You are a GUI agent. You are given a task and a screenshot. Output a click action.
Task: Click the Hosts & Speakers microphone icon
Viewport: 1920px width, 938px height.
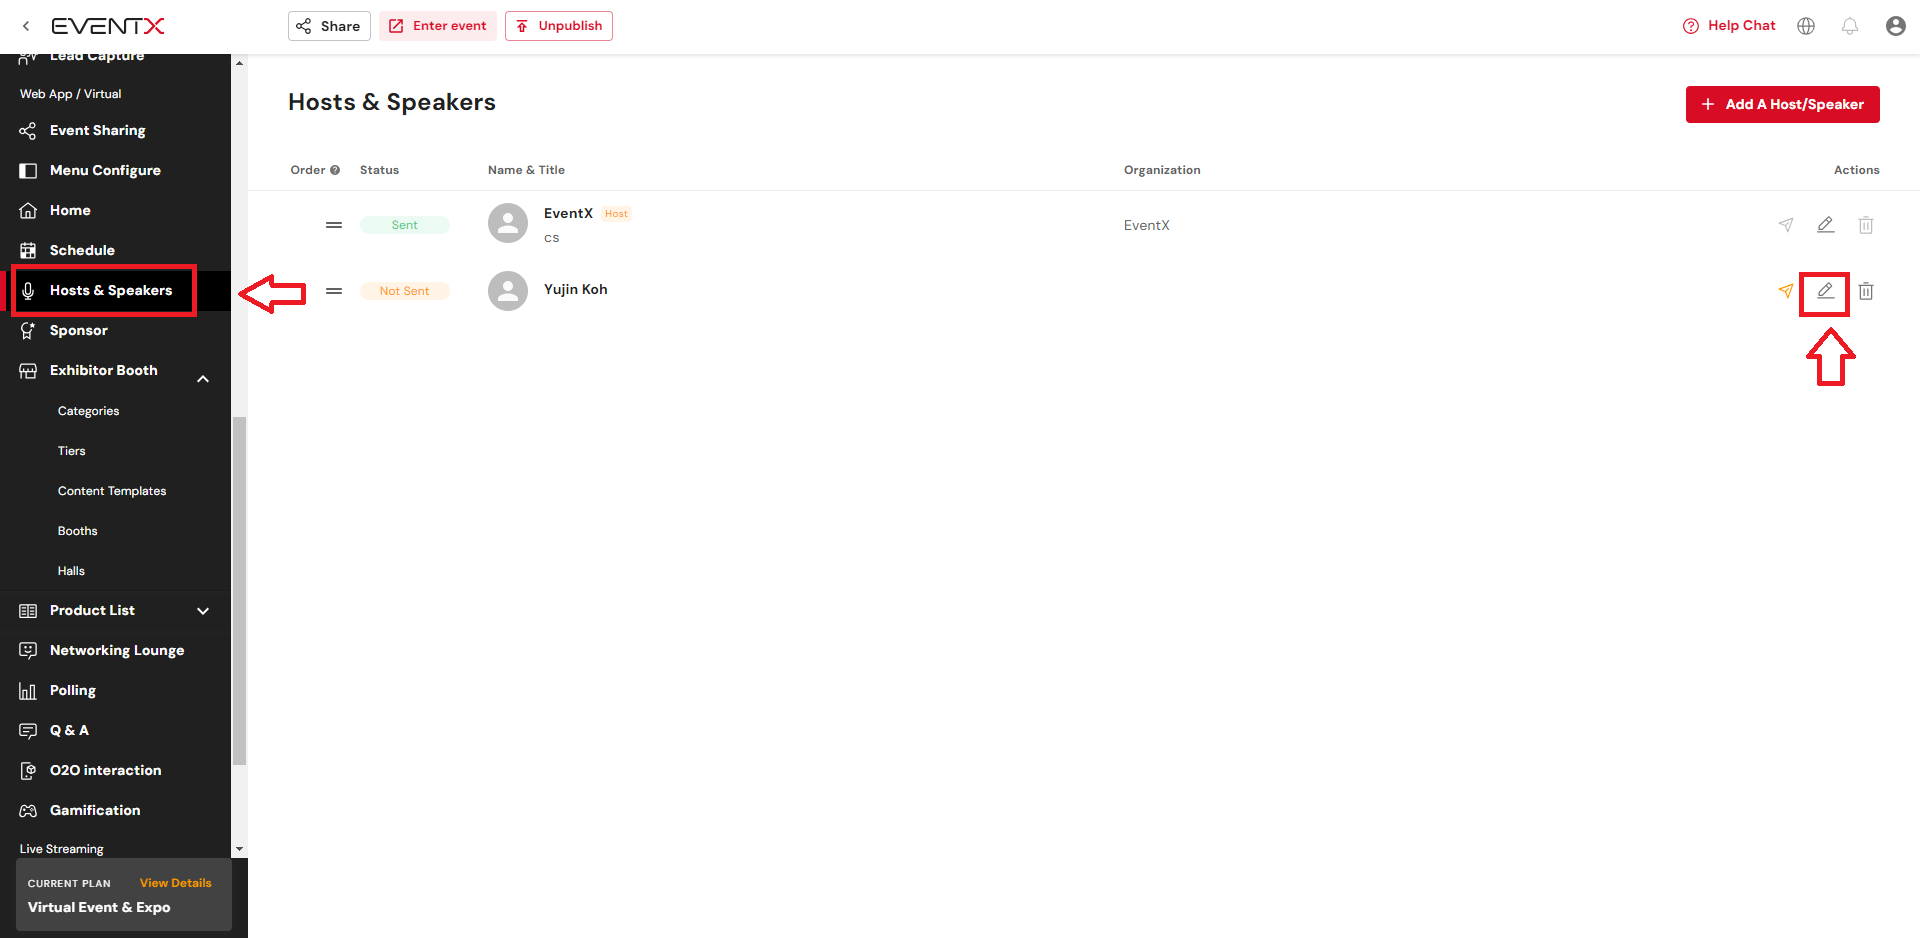pyautogui.click(x=28, y=291)
